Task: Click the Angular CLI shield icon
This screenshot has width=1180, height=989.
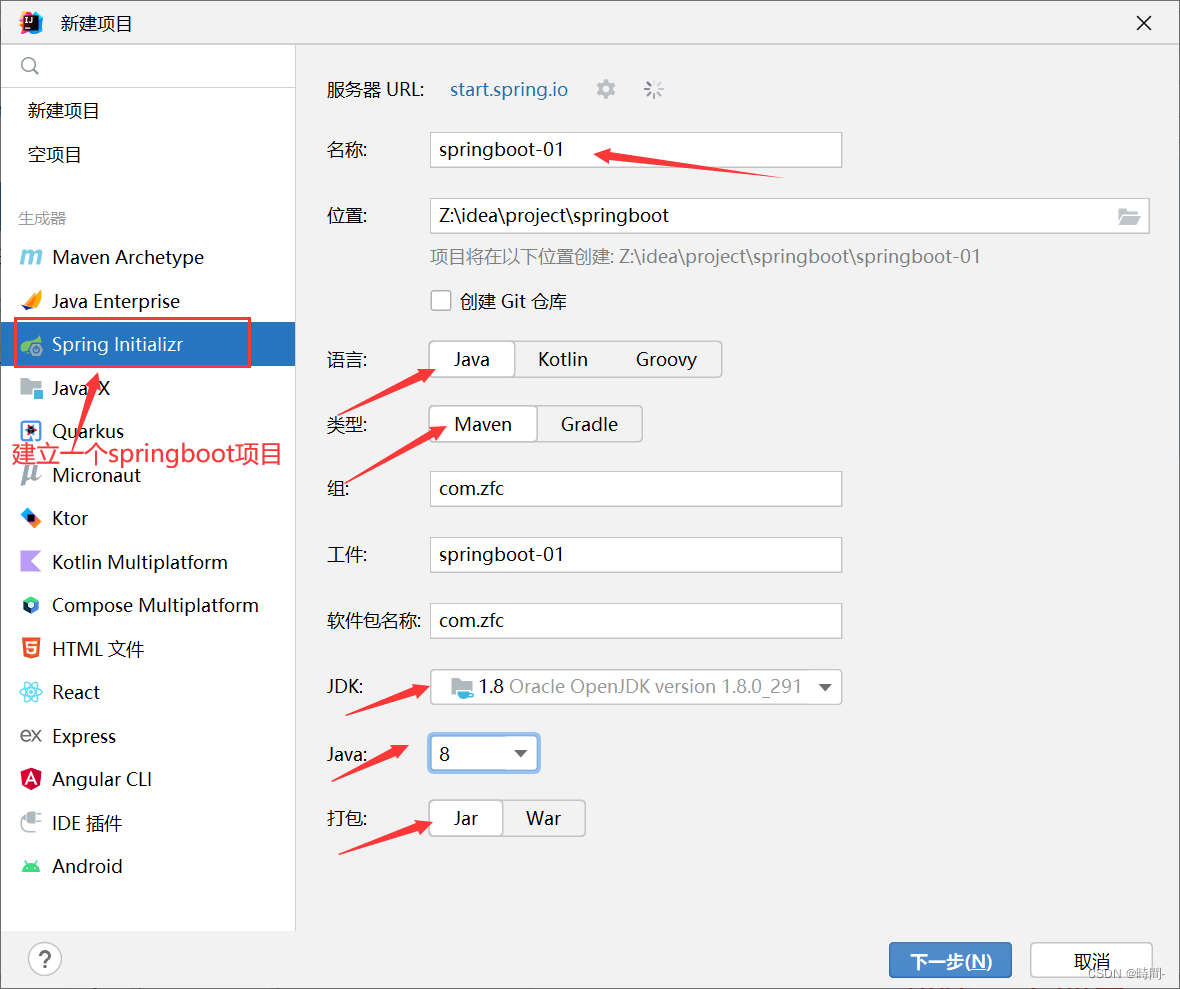Action: tap(31, 779)
